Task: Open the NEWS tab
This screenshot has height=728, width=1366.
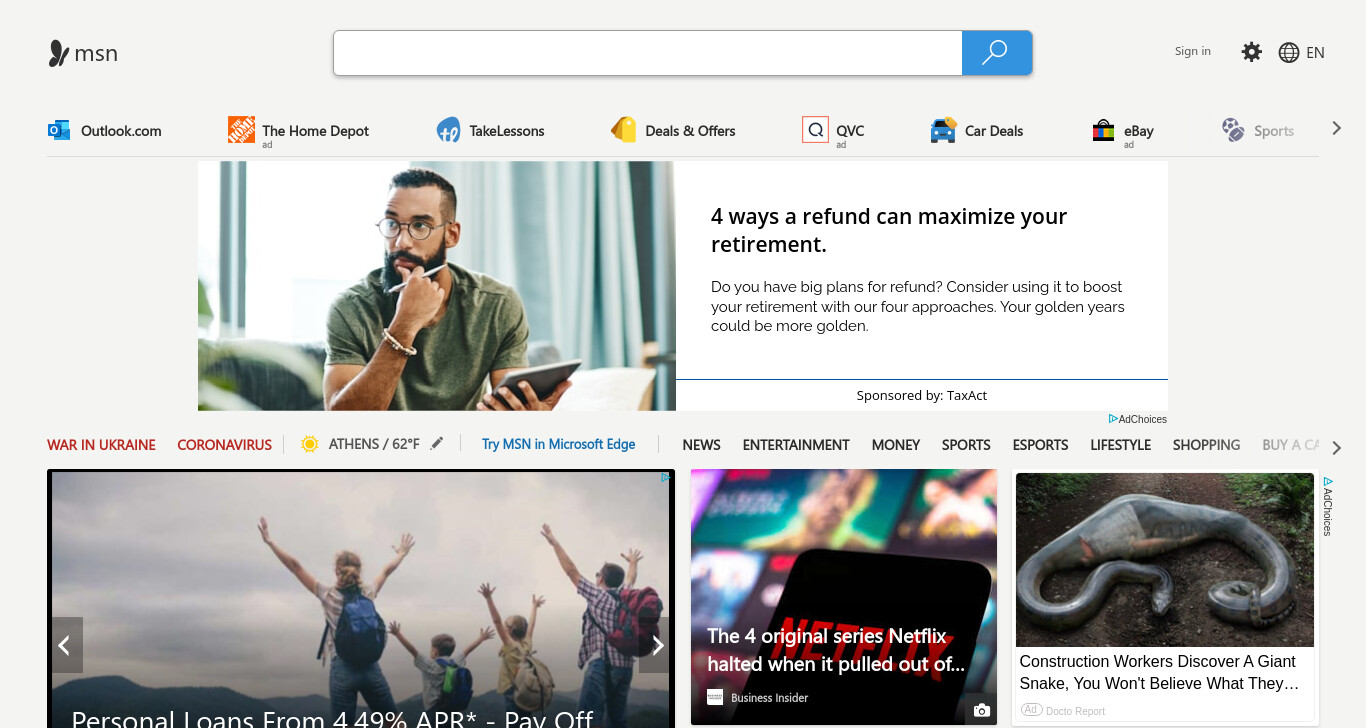Action: [x=702, y=445]
